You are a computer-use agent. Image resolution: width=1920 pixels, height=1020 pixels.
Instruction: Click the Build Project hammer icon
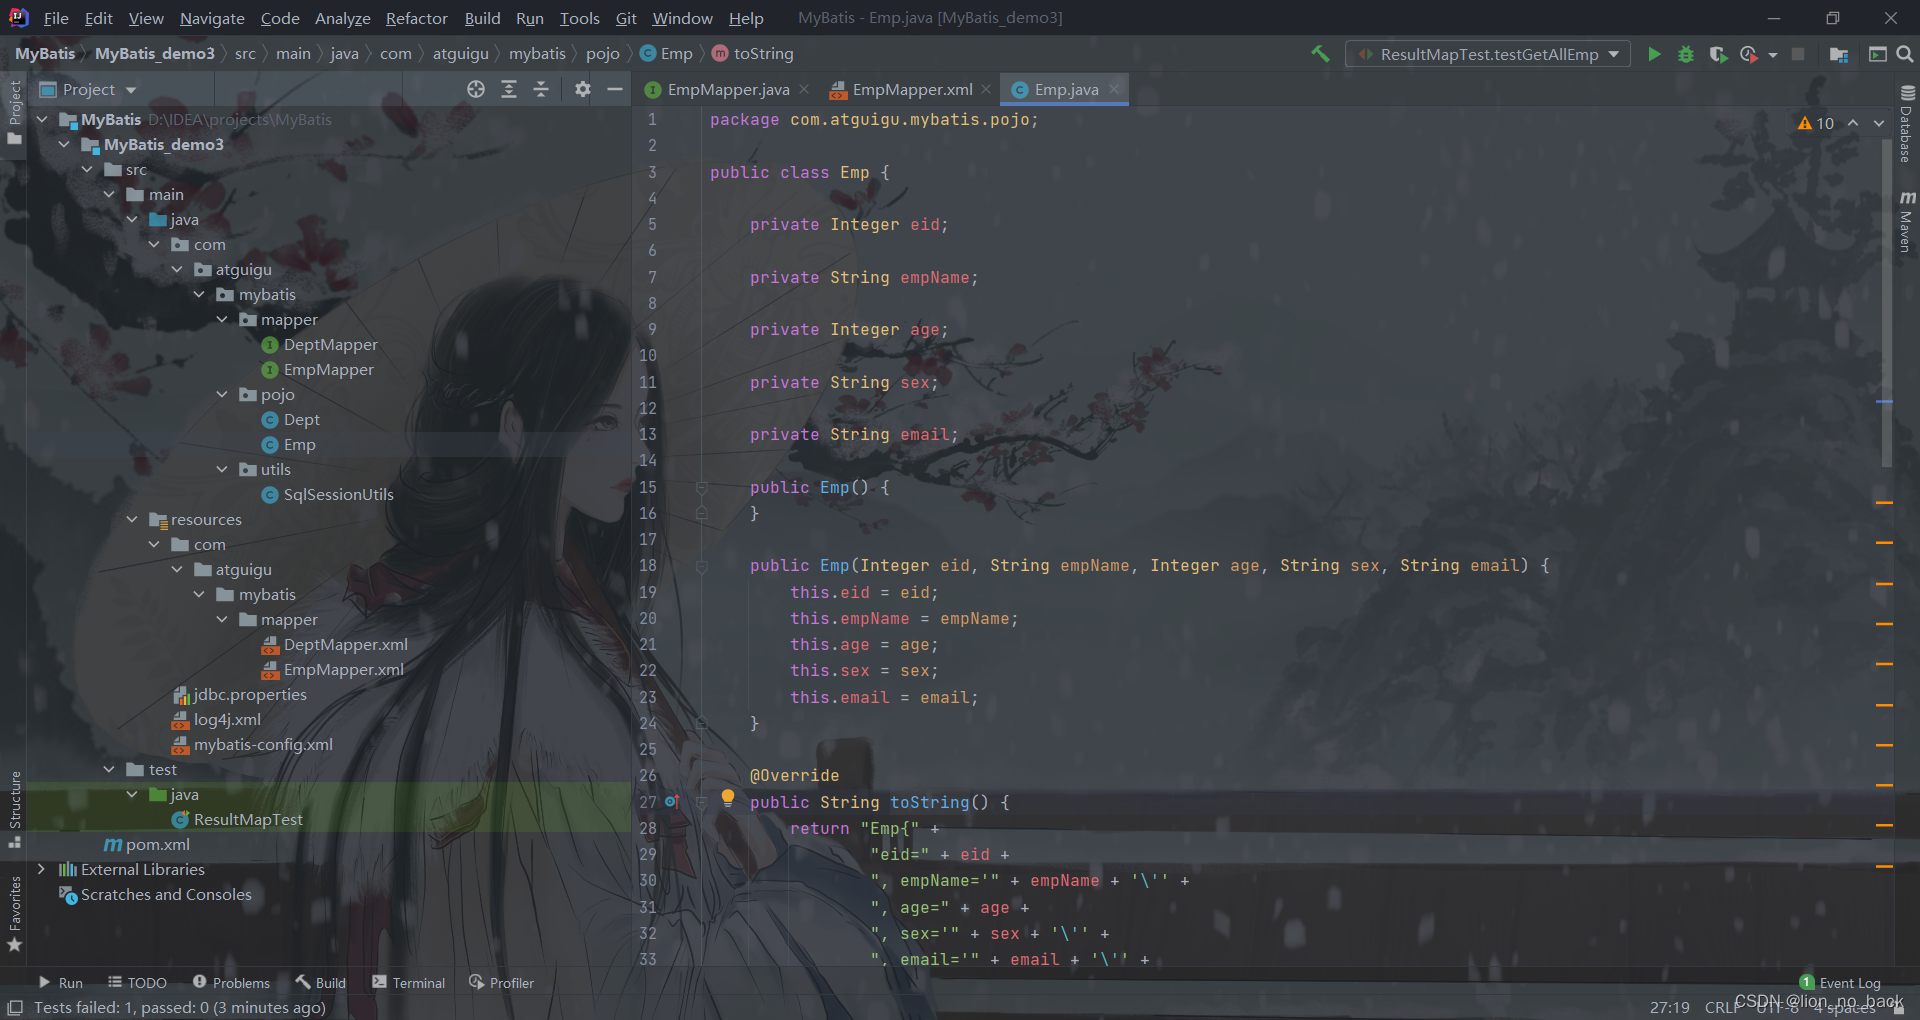pyautogui.click(x=1320, y=54)
